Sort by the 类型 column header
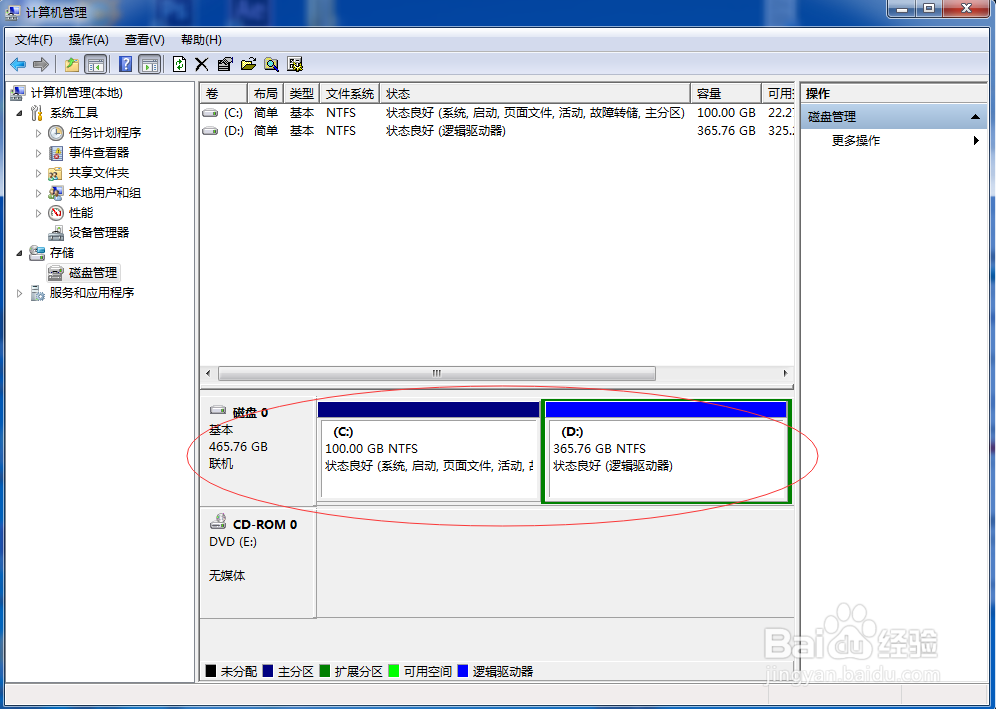Viewport: 996px width, 709px height. tap(302, 93)
